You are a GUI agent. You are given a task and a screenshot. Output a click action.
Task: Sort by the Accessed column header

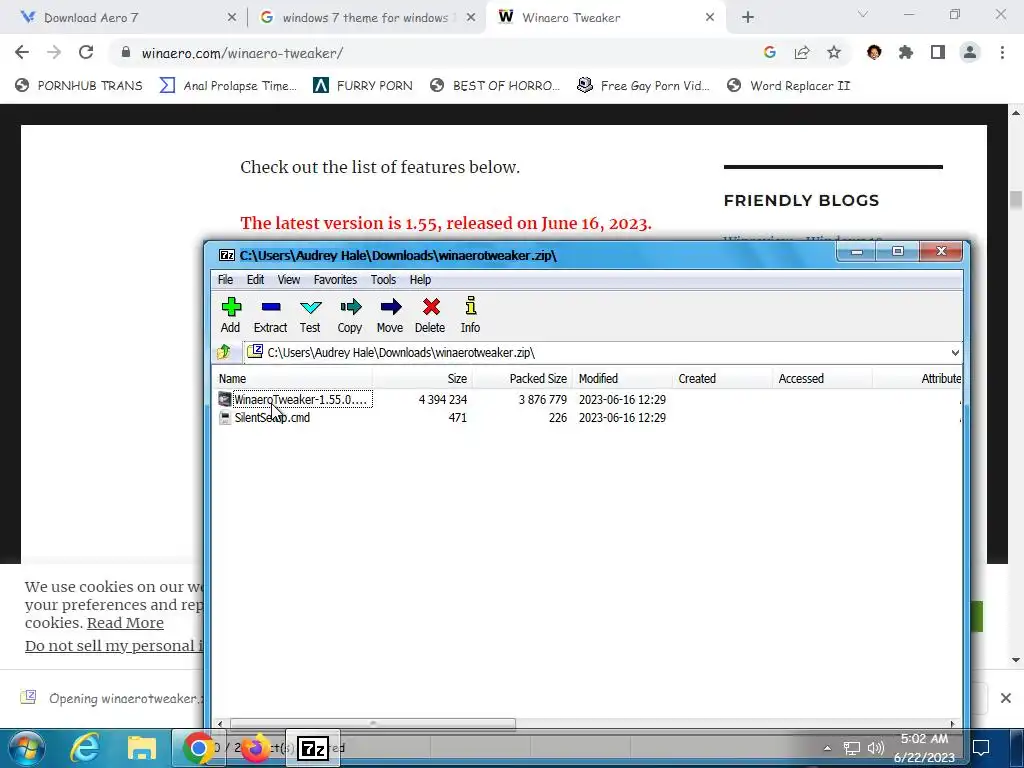[x=822, y=379]
